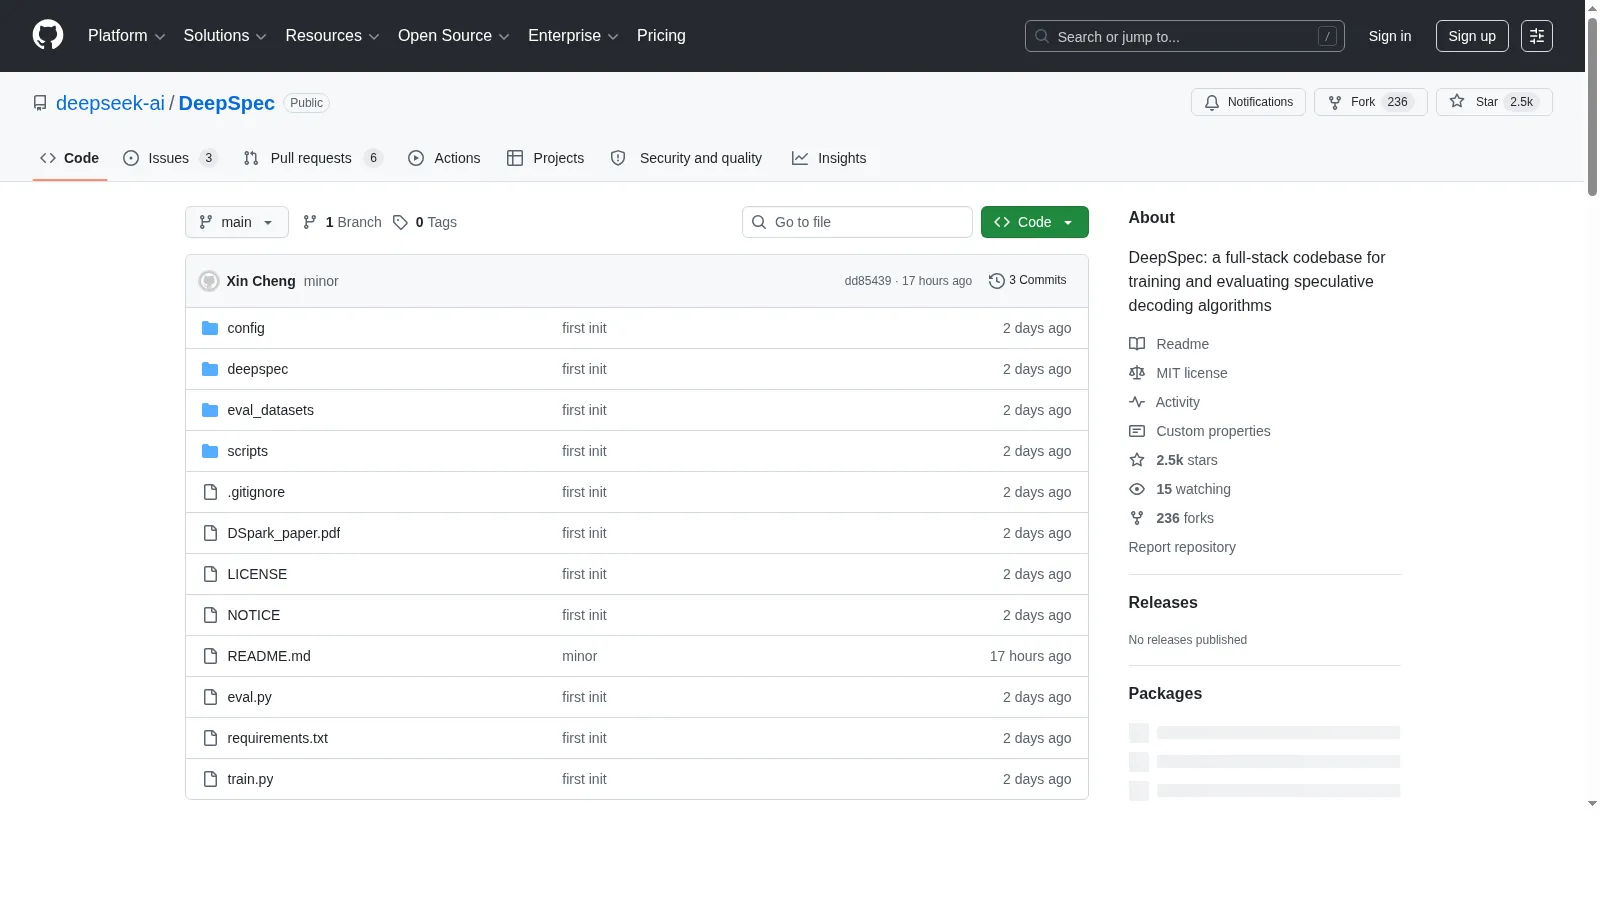
Task: Expand the Platform menu
Action: (x=127, y=36)
